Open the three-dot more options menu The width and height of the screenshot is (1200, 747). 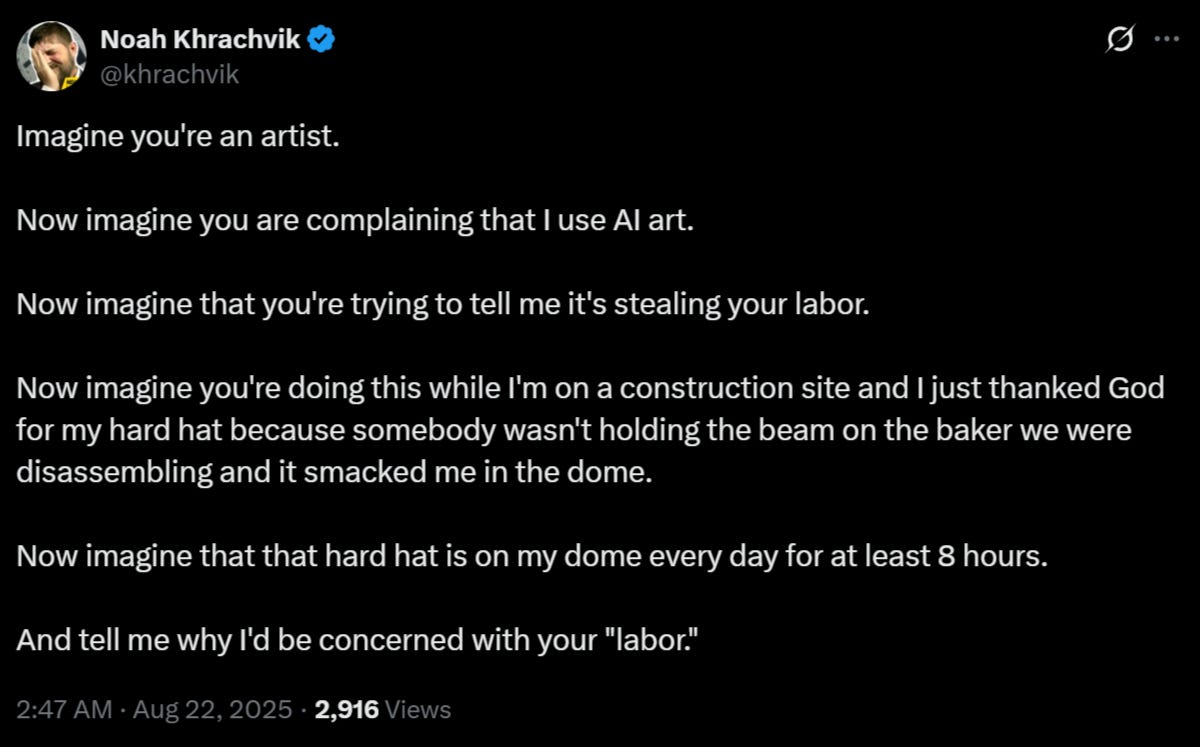(1166, 40)
